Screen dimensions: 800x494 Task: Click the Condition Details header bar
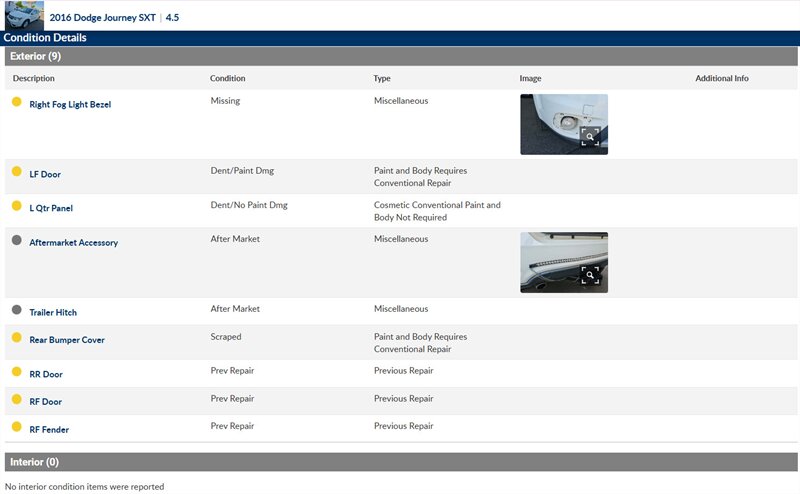click(x=400, y=38)
